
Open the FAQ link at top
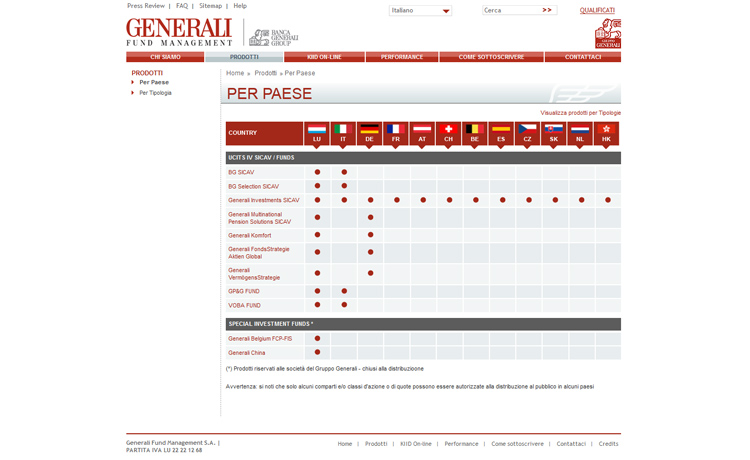click(x=182, y=6)
